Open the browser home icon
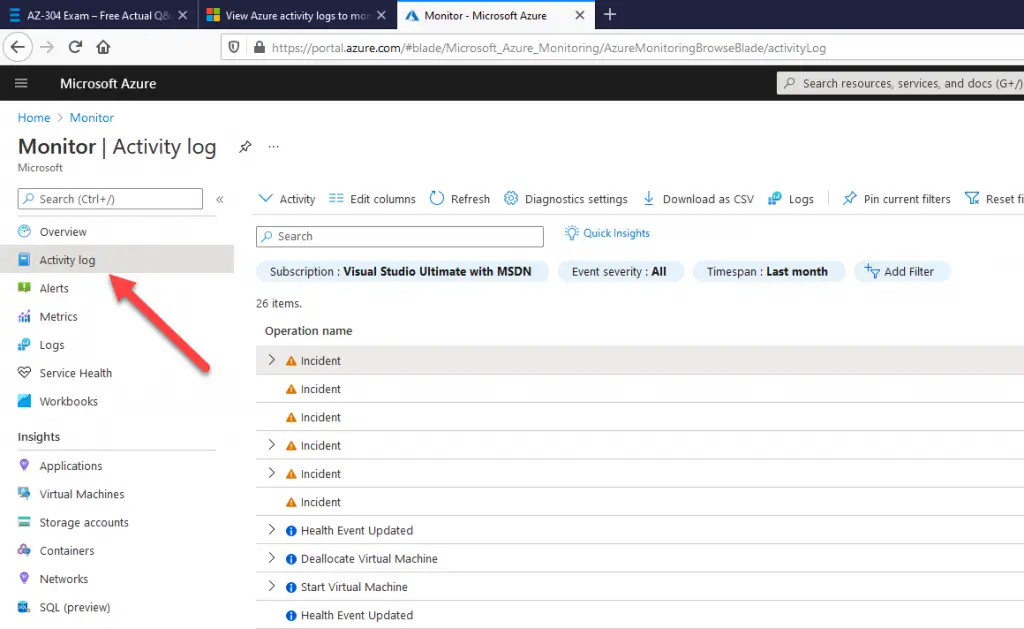The height and width of the screenshot is (629, 1024). [103, 47]
